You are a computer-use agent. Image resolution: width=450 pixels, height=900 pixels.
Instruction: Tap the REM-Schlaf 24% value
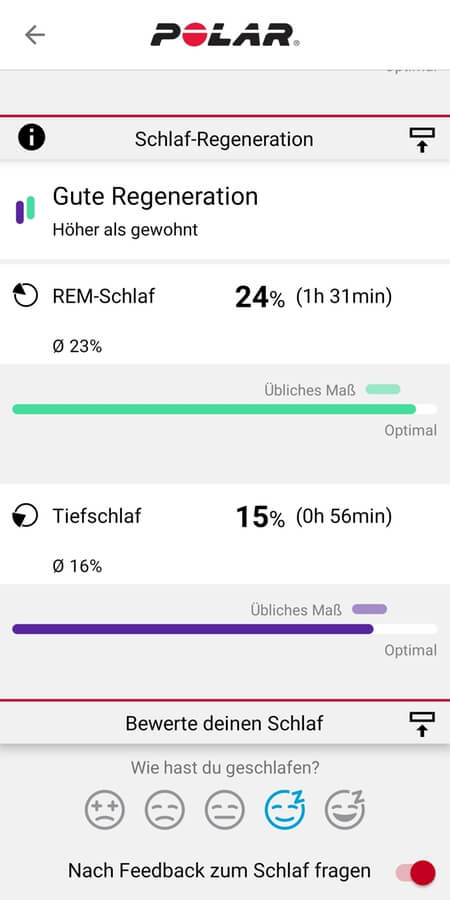(259, 297)
